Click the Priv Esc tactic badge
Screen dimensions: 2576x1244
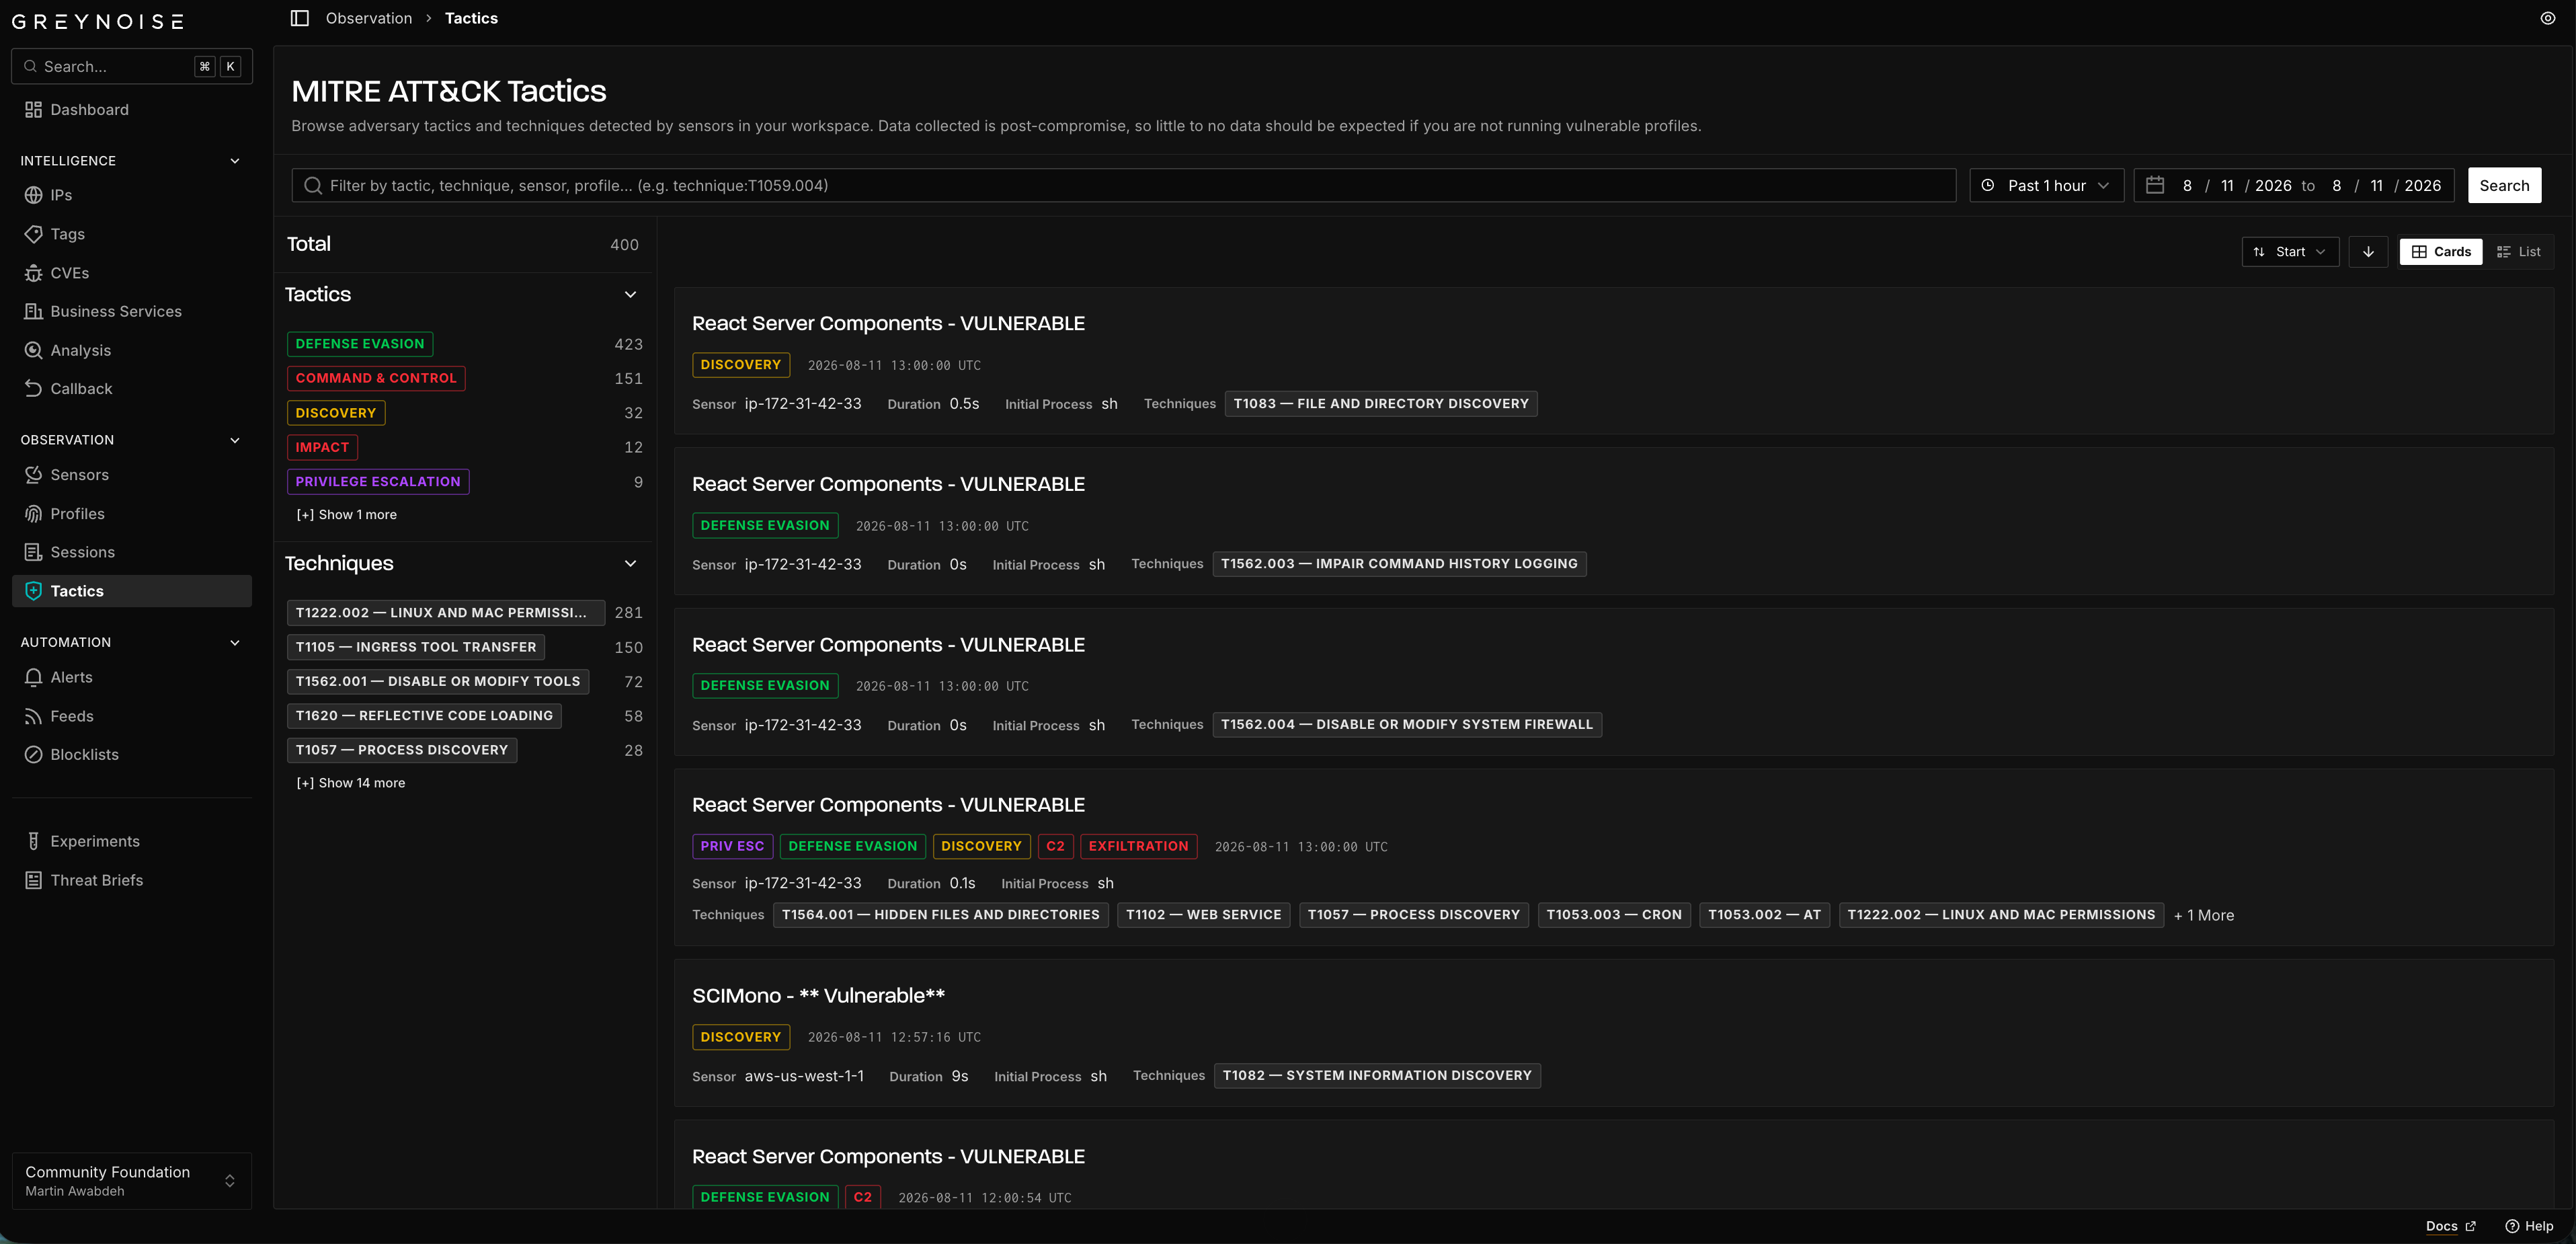click(x=732, y=847)
